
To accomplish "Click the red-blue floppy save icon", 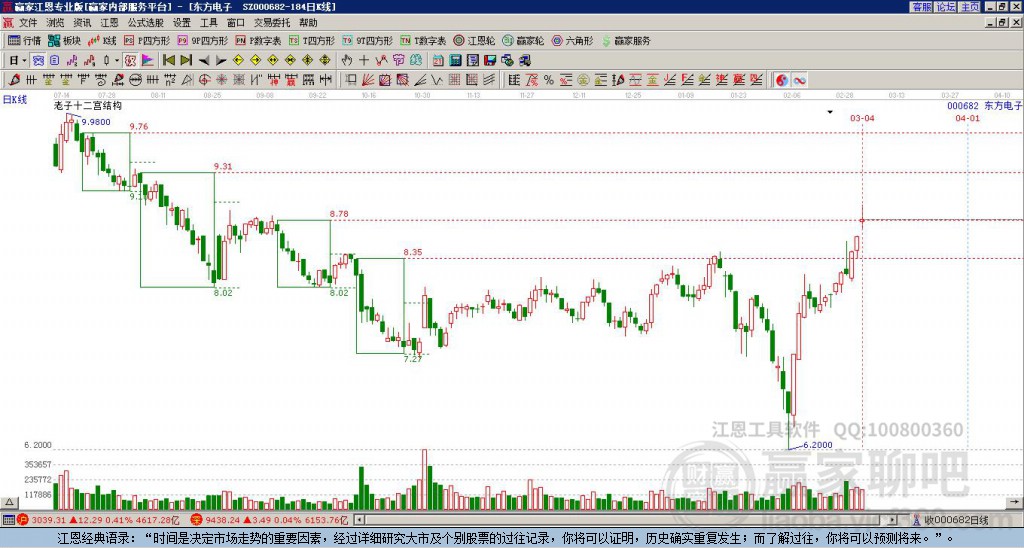I will click(490, 61).
